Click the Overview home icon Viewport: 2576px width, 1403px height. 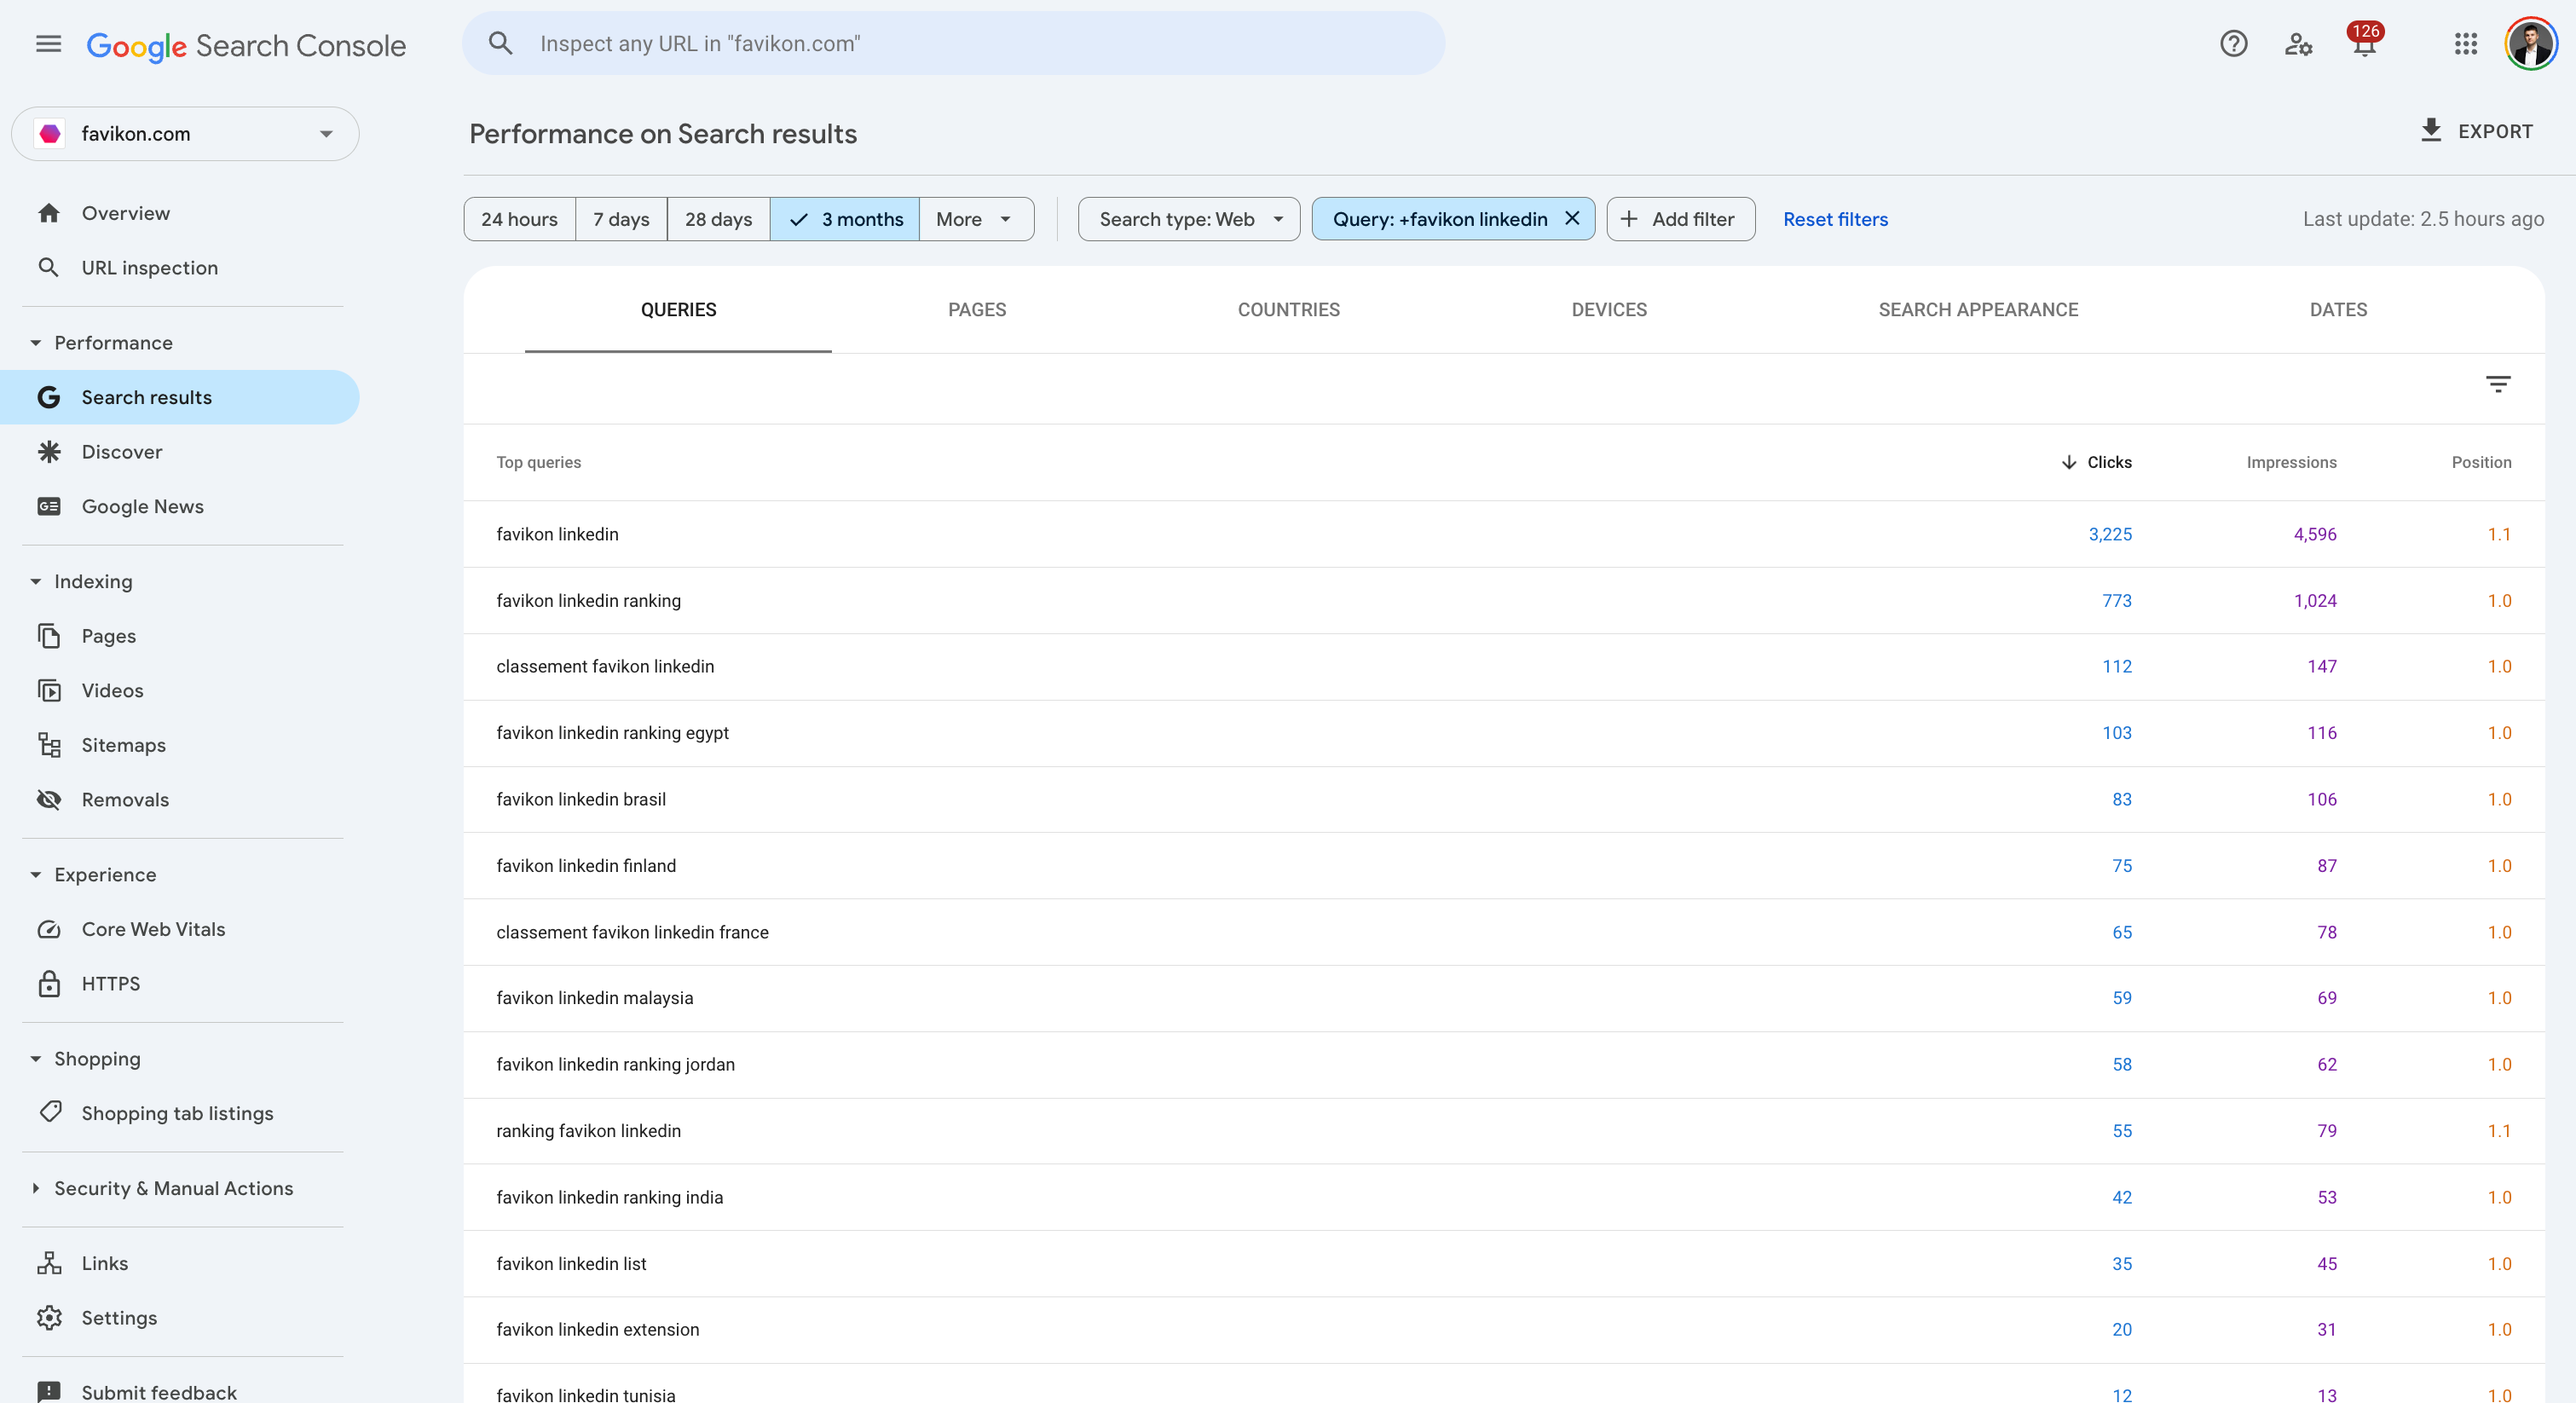(49, 213)
